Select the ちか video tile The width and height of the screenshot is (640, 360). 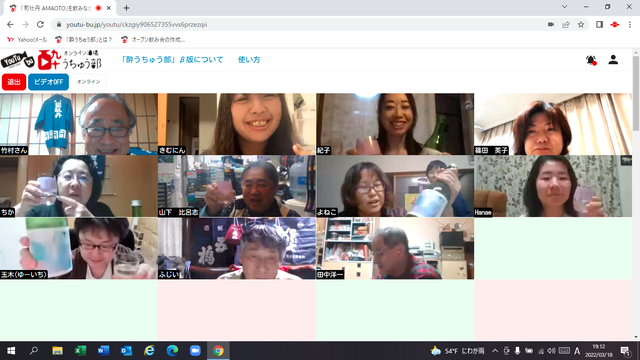[x=79, y=186]
